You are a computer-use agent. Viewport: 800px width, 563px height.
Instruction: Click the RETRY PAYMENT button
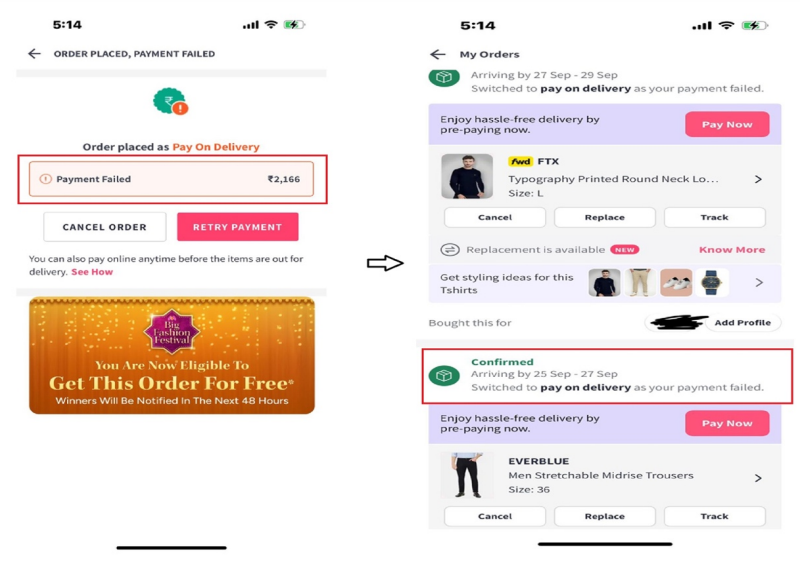pos(238,227)
